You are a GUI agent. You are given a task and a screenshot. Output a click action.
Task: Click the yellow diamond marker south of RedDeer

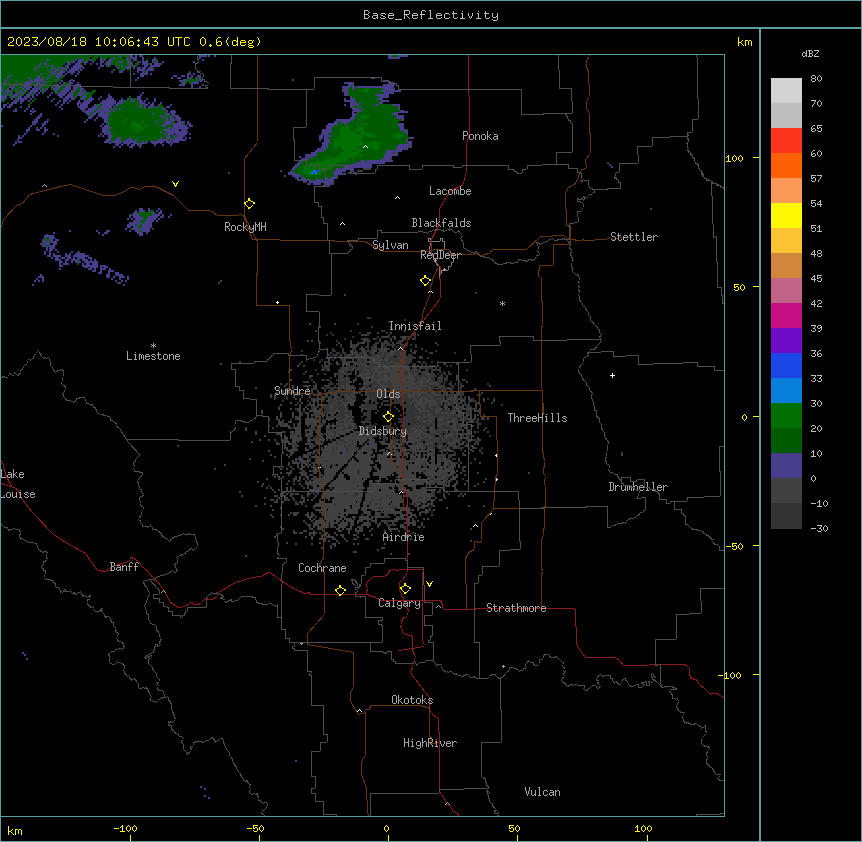coord(425,281)
